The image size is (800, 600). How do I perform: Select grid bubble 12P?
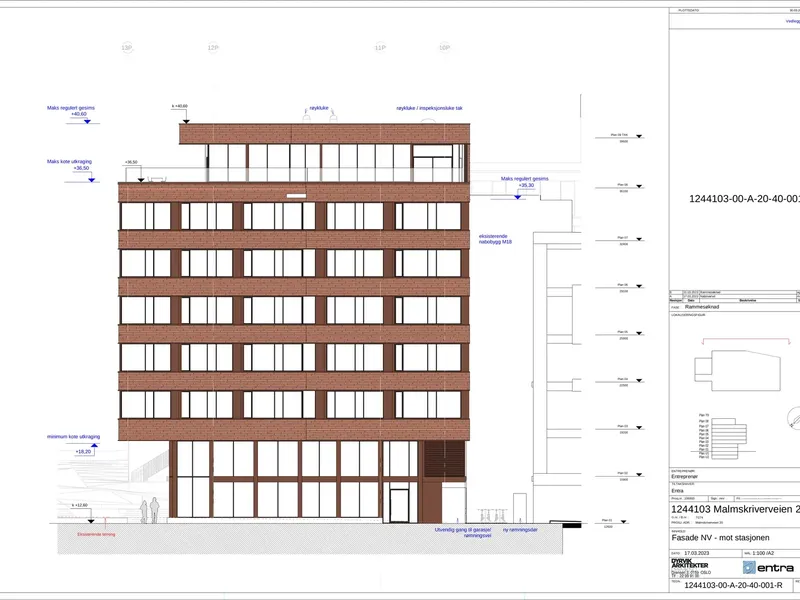(213, 47)
